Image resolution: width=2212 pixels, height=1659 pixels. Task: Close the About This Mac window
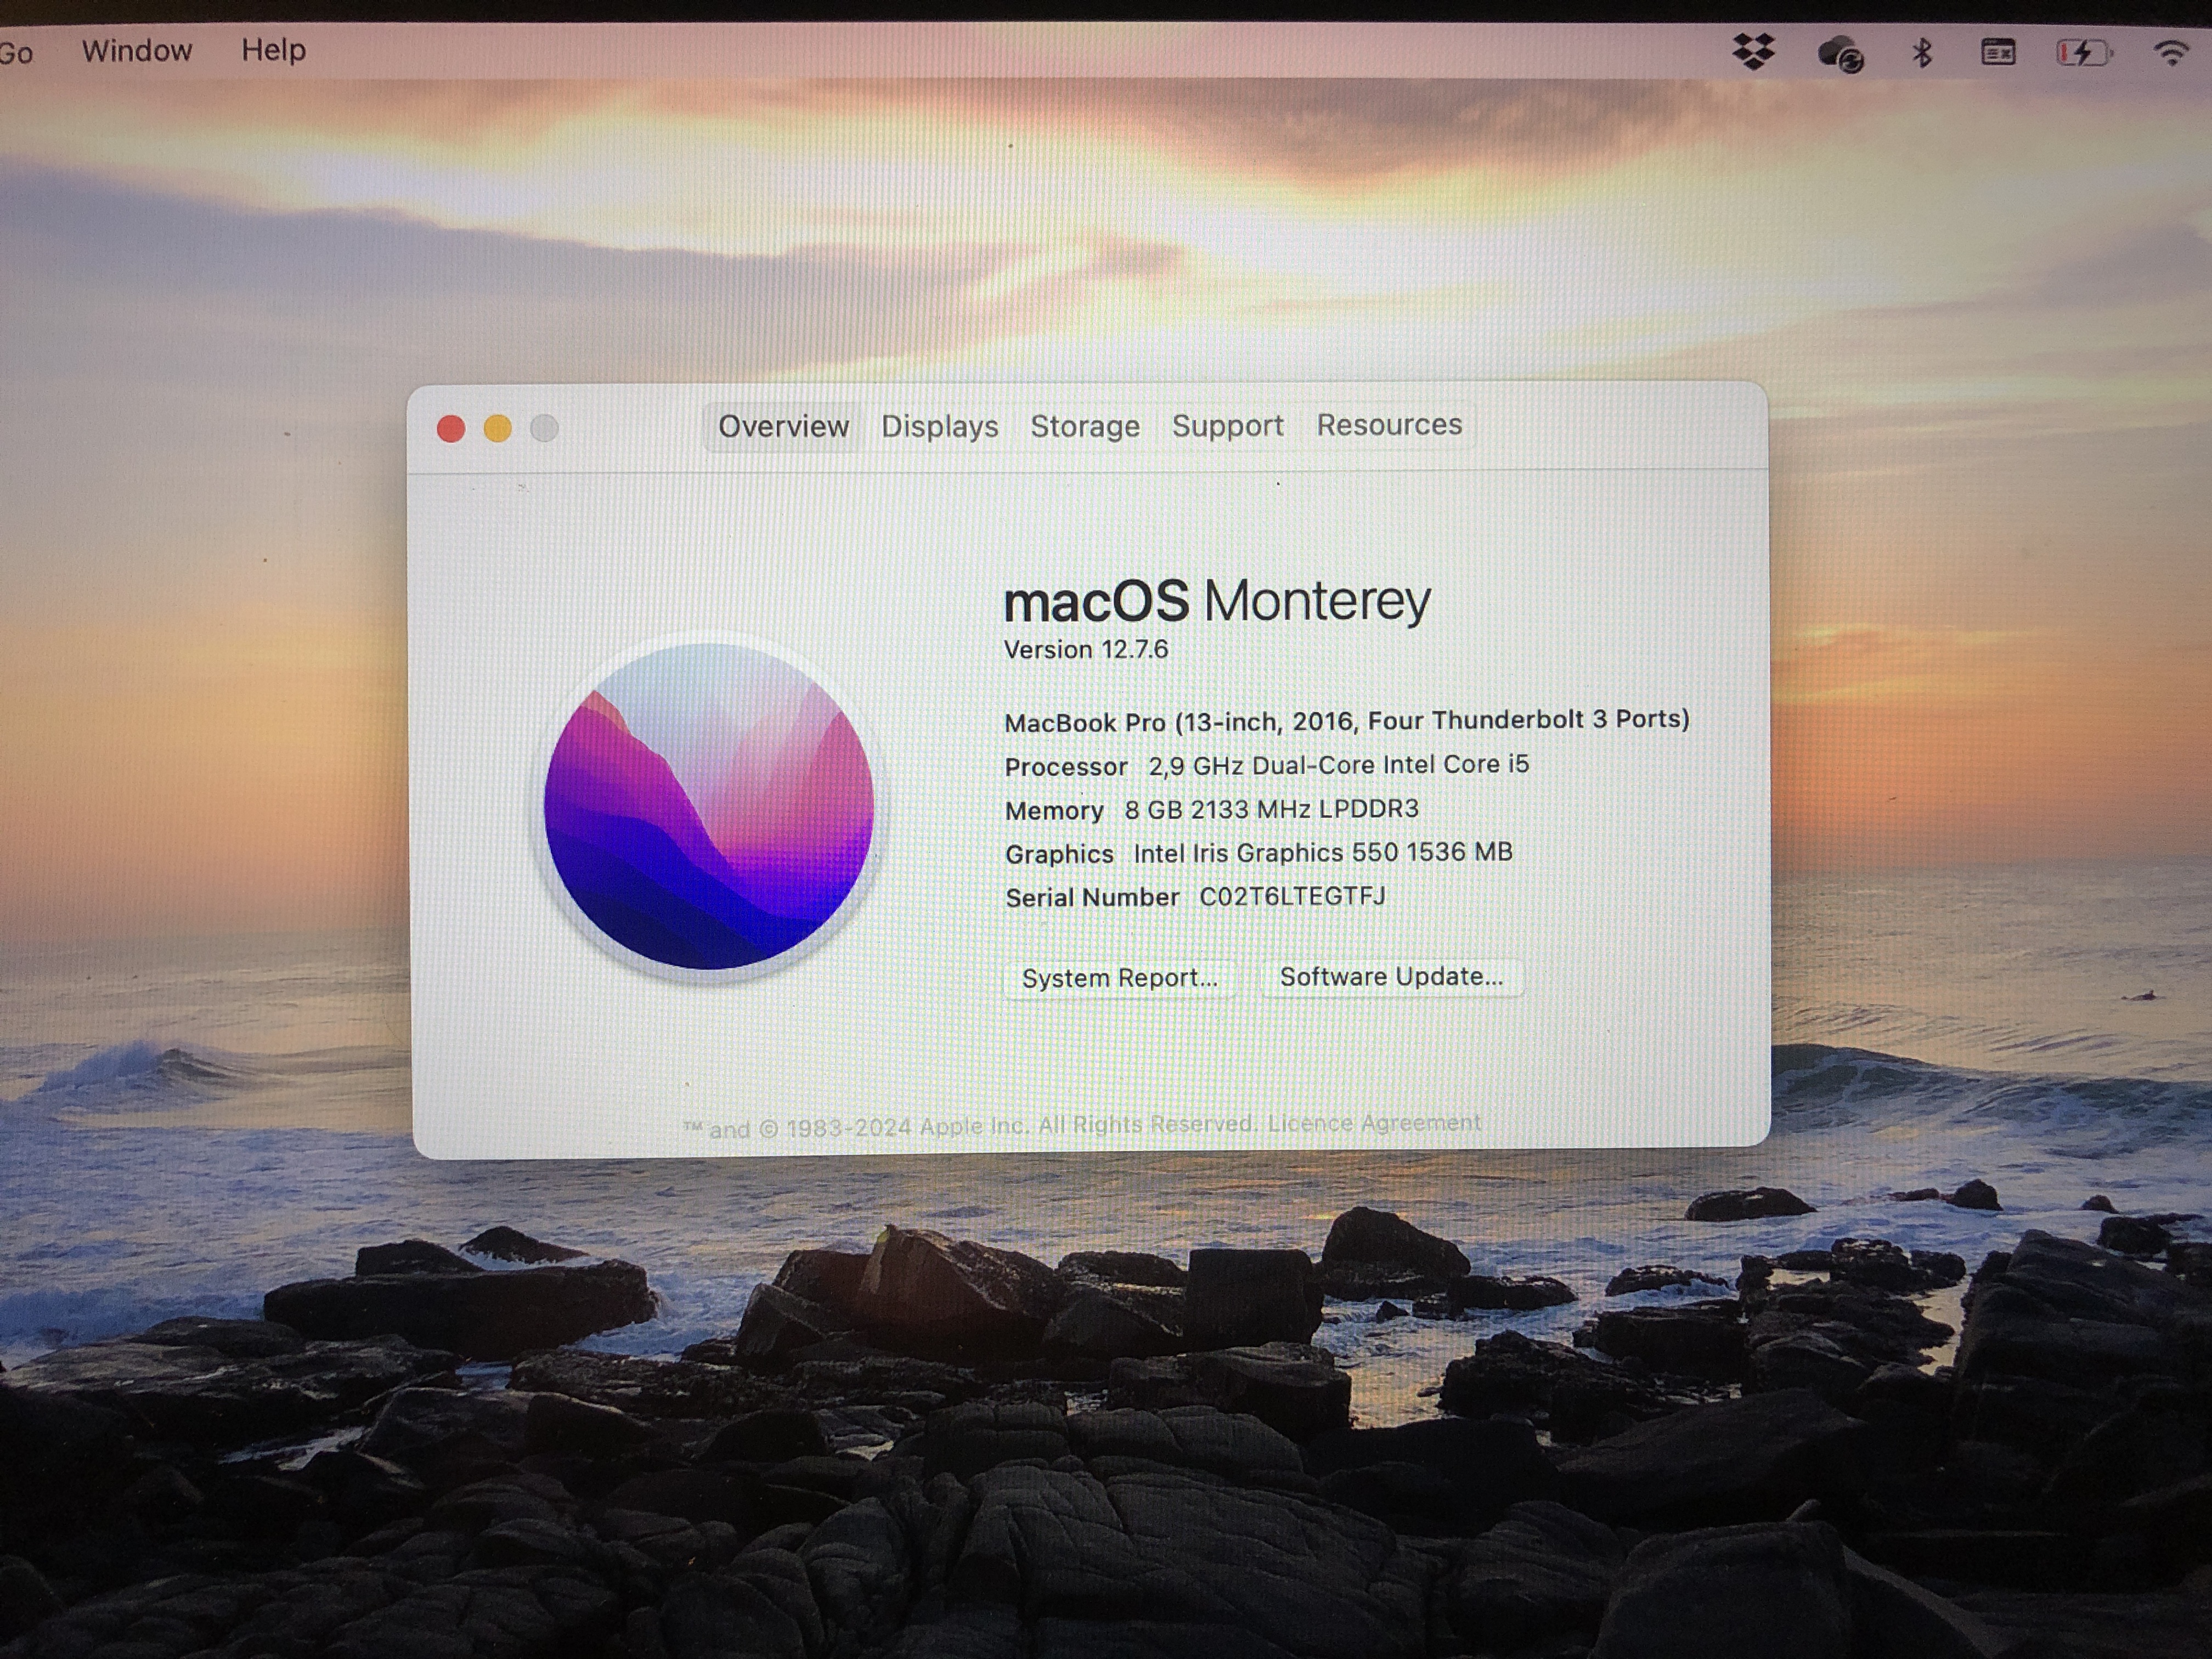pos(451,429)
